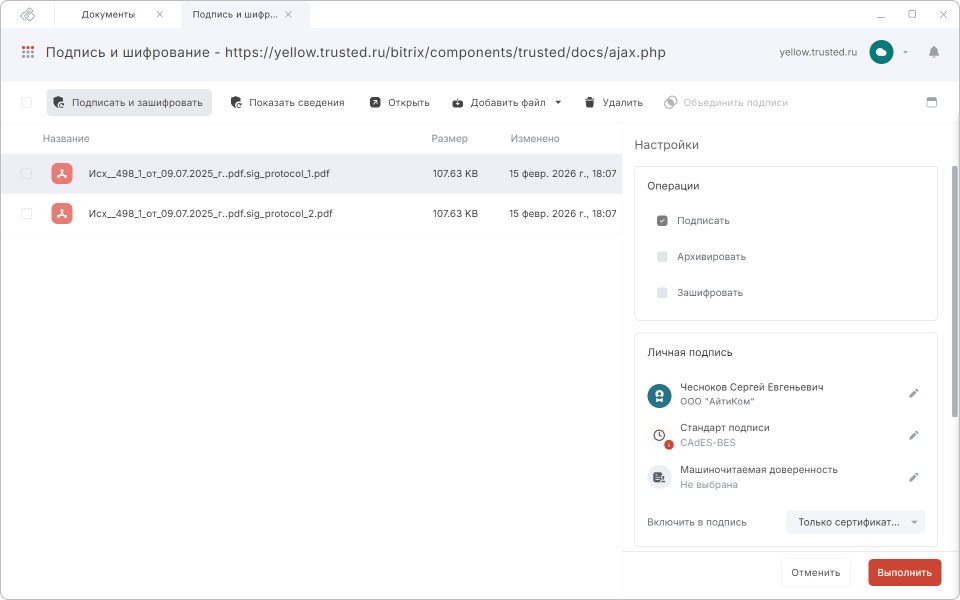
Task: Expand the Добавить файл dropdown arrow
Action: point(558,102)
